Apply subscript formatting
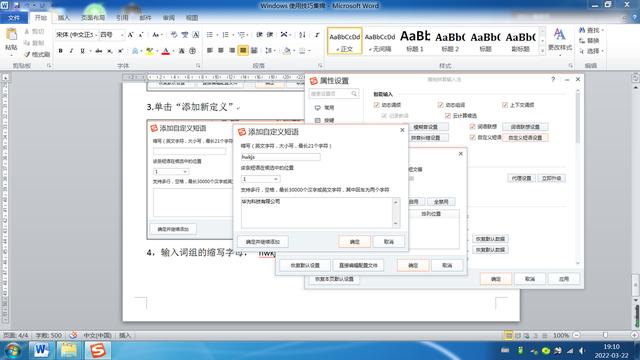The image size is (640, 360). pyautogui.click(x=110, y=51)
